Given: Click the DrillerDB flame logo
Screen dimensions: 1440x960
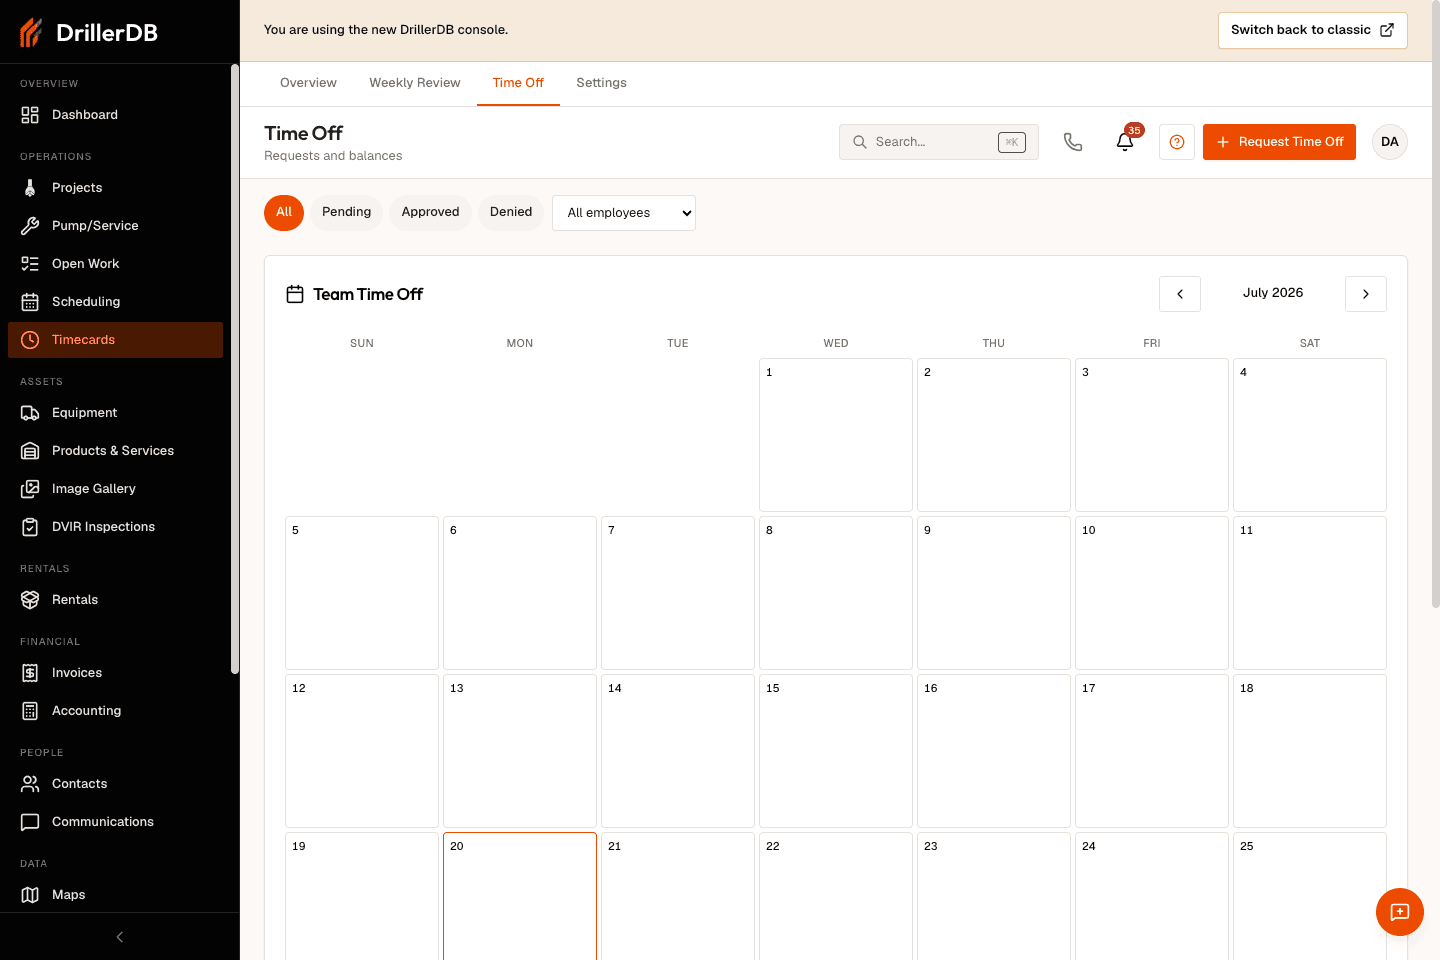Looking at the screenshot, I should (31, 32).
